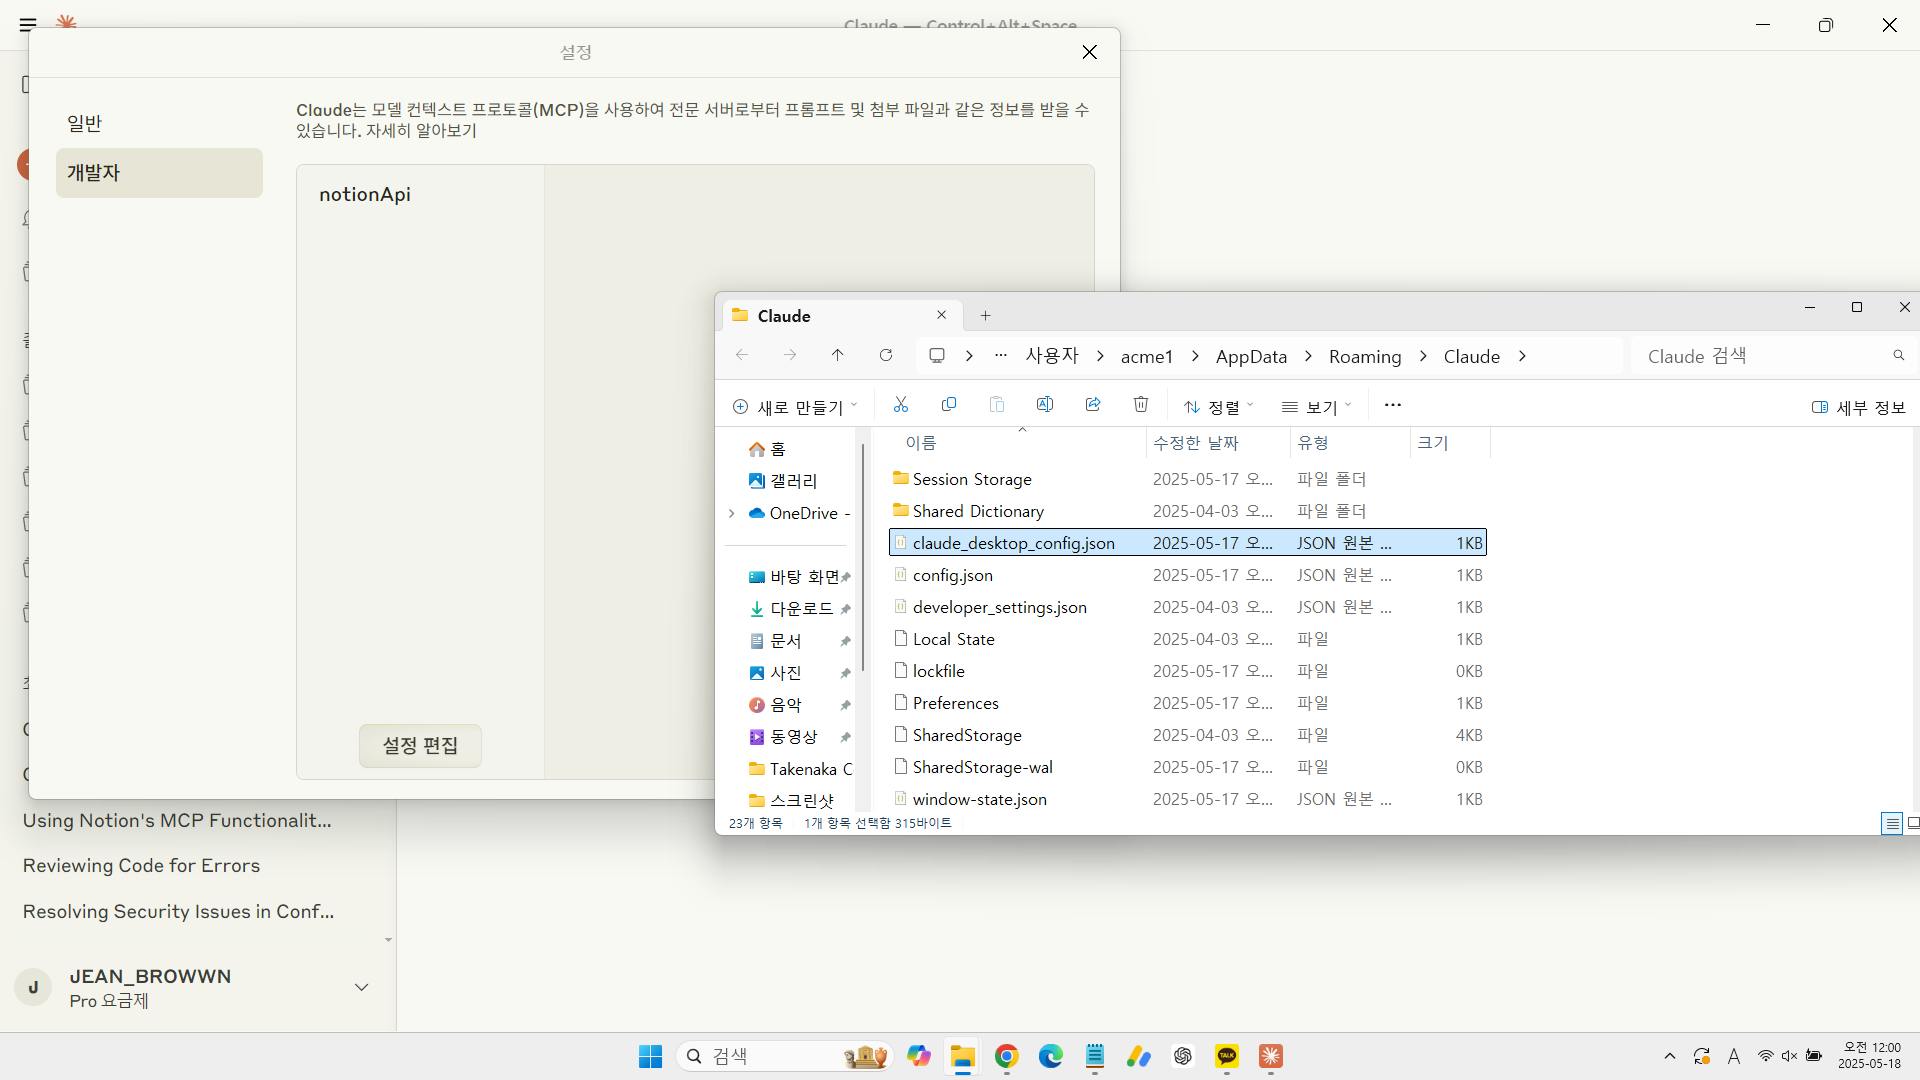Image resolution: width=1920 pixels, height=1080 pixels.
Task: Open the 정렬 sort dropdown
Action: 1218,407
